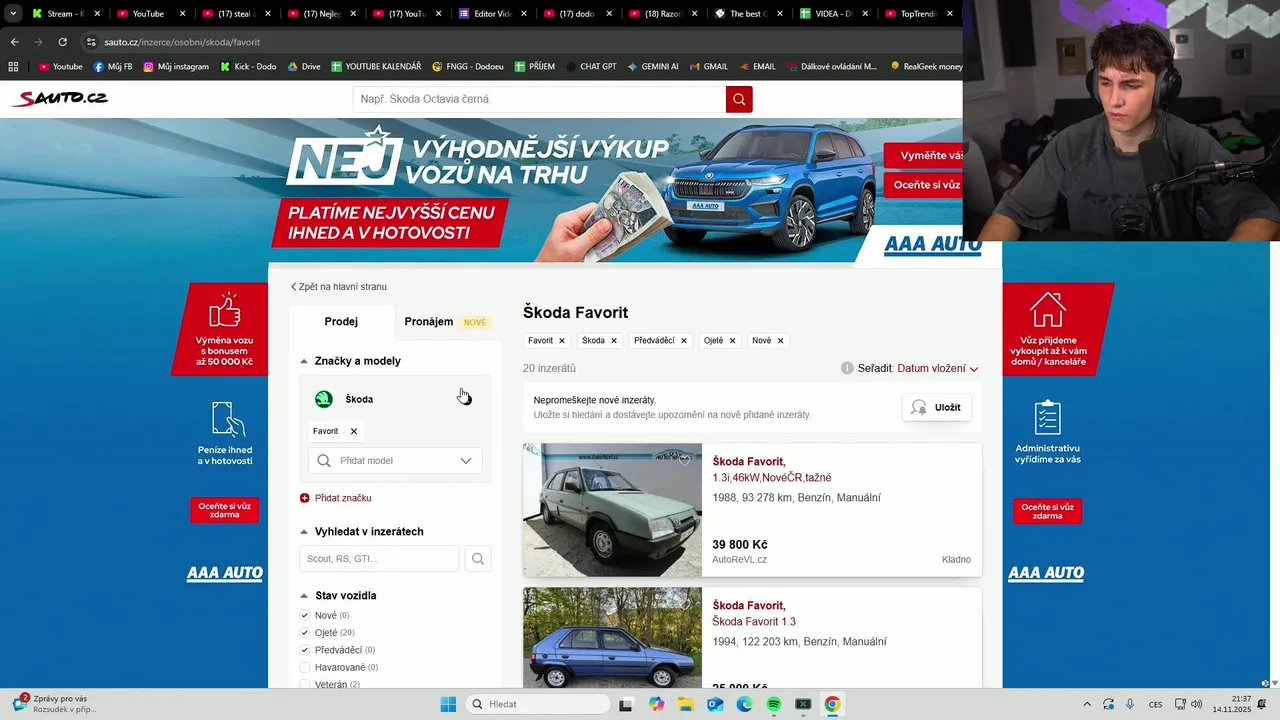Open the GMAIL bookmark
This screenshot has width=1280, height=720.
point(708,67)
